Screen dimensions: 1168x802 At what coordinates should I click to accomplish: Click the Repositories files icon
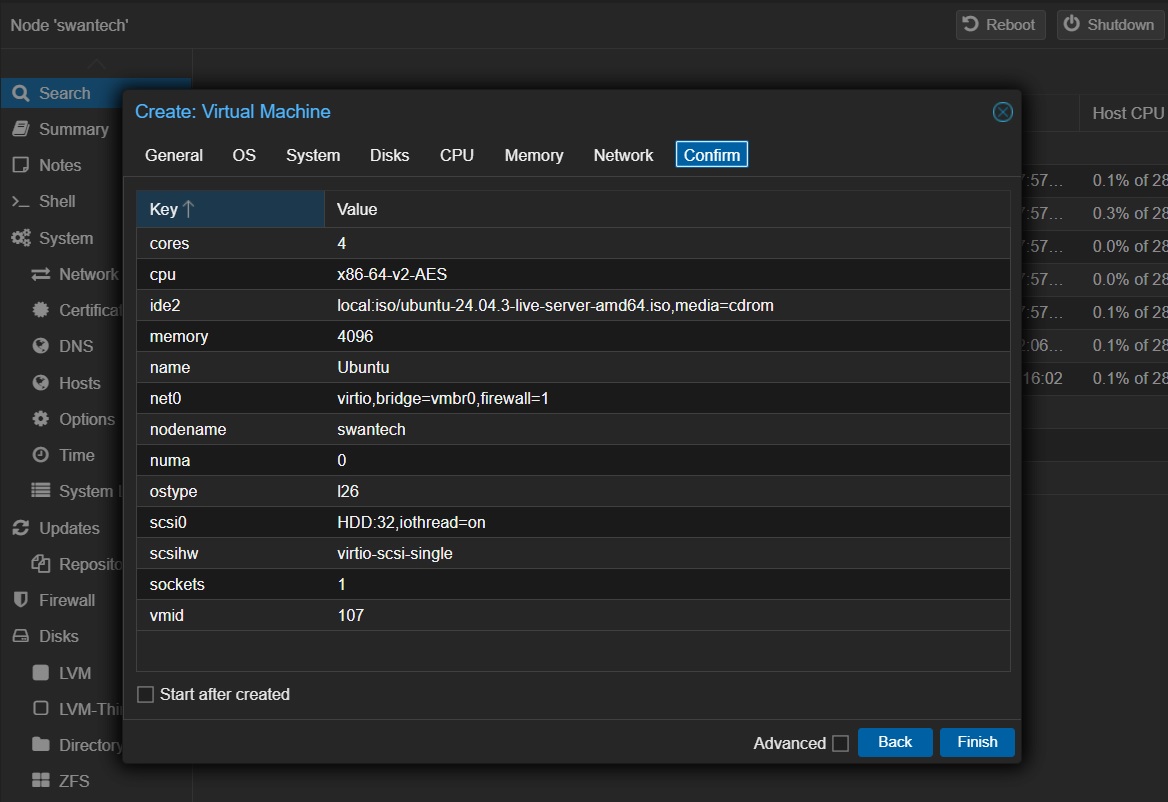(41, 564)
